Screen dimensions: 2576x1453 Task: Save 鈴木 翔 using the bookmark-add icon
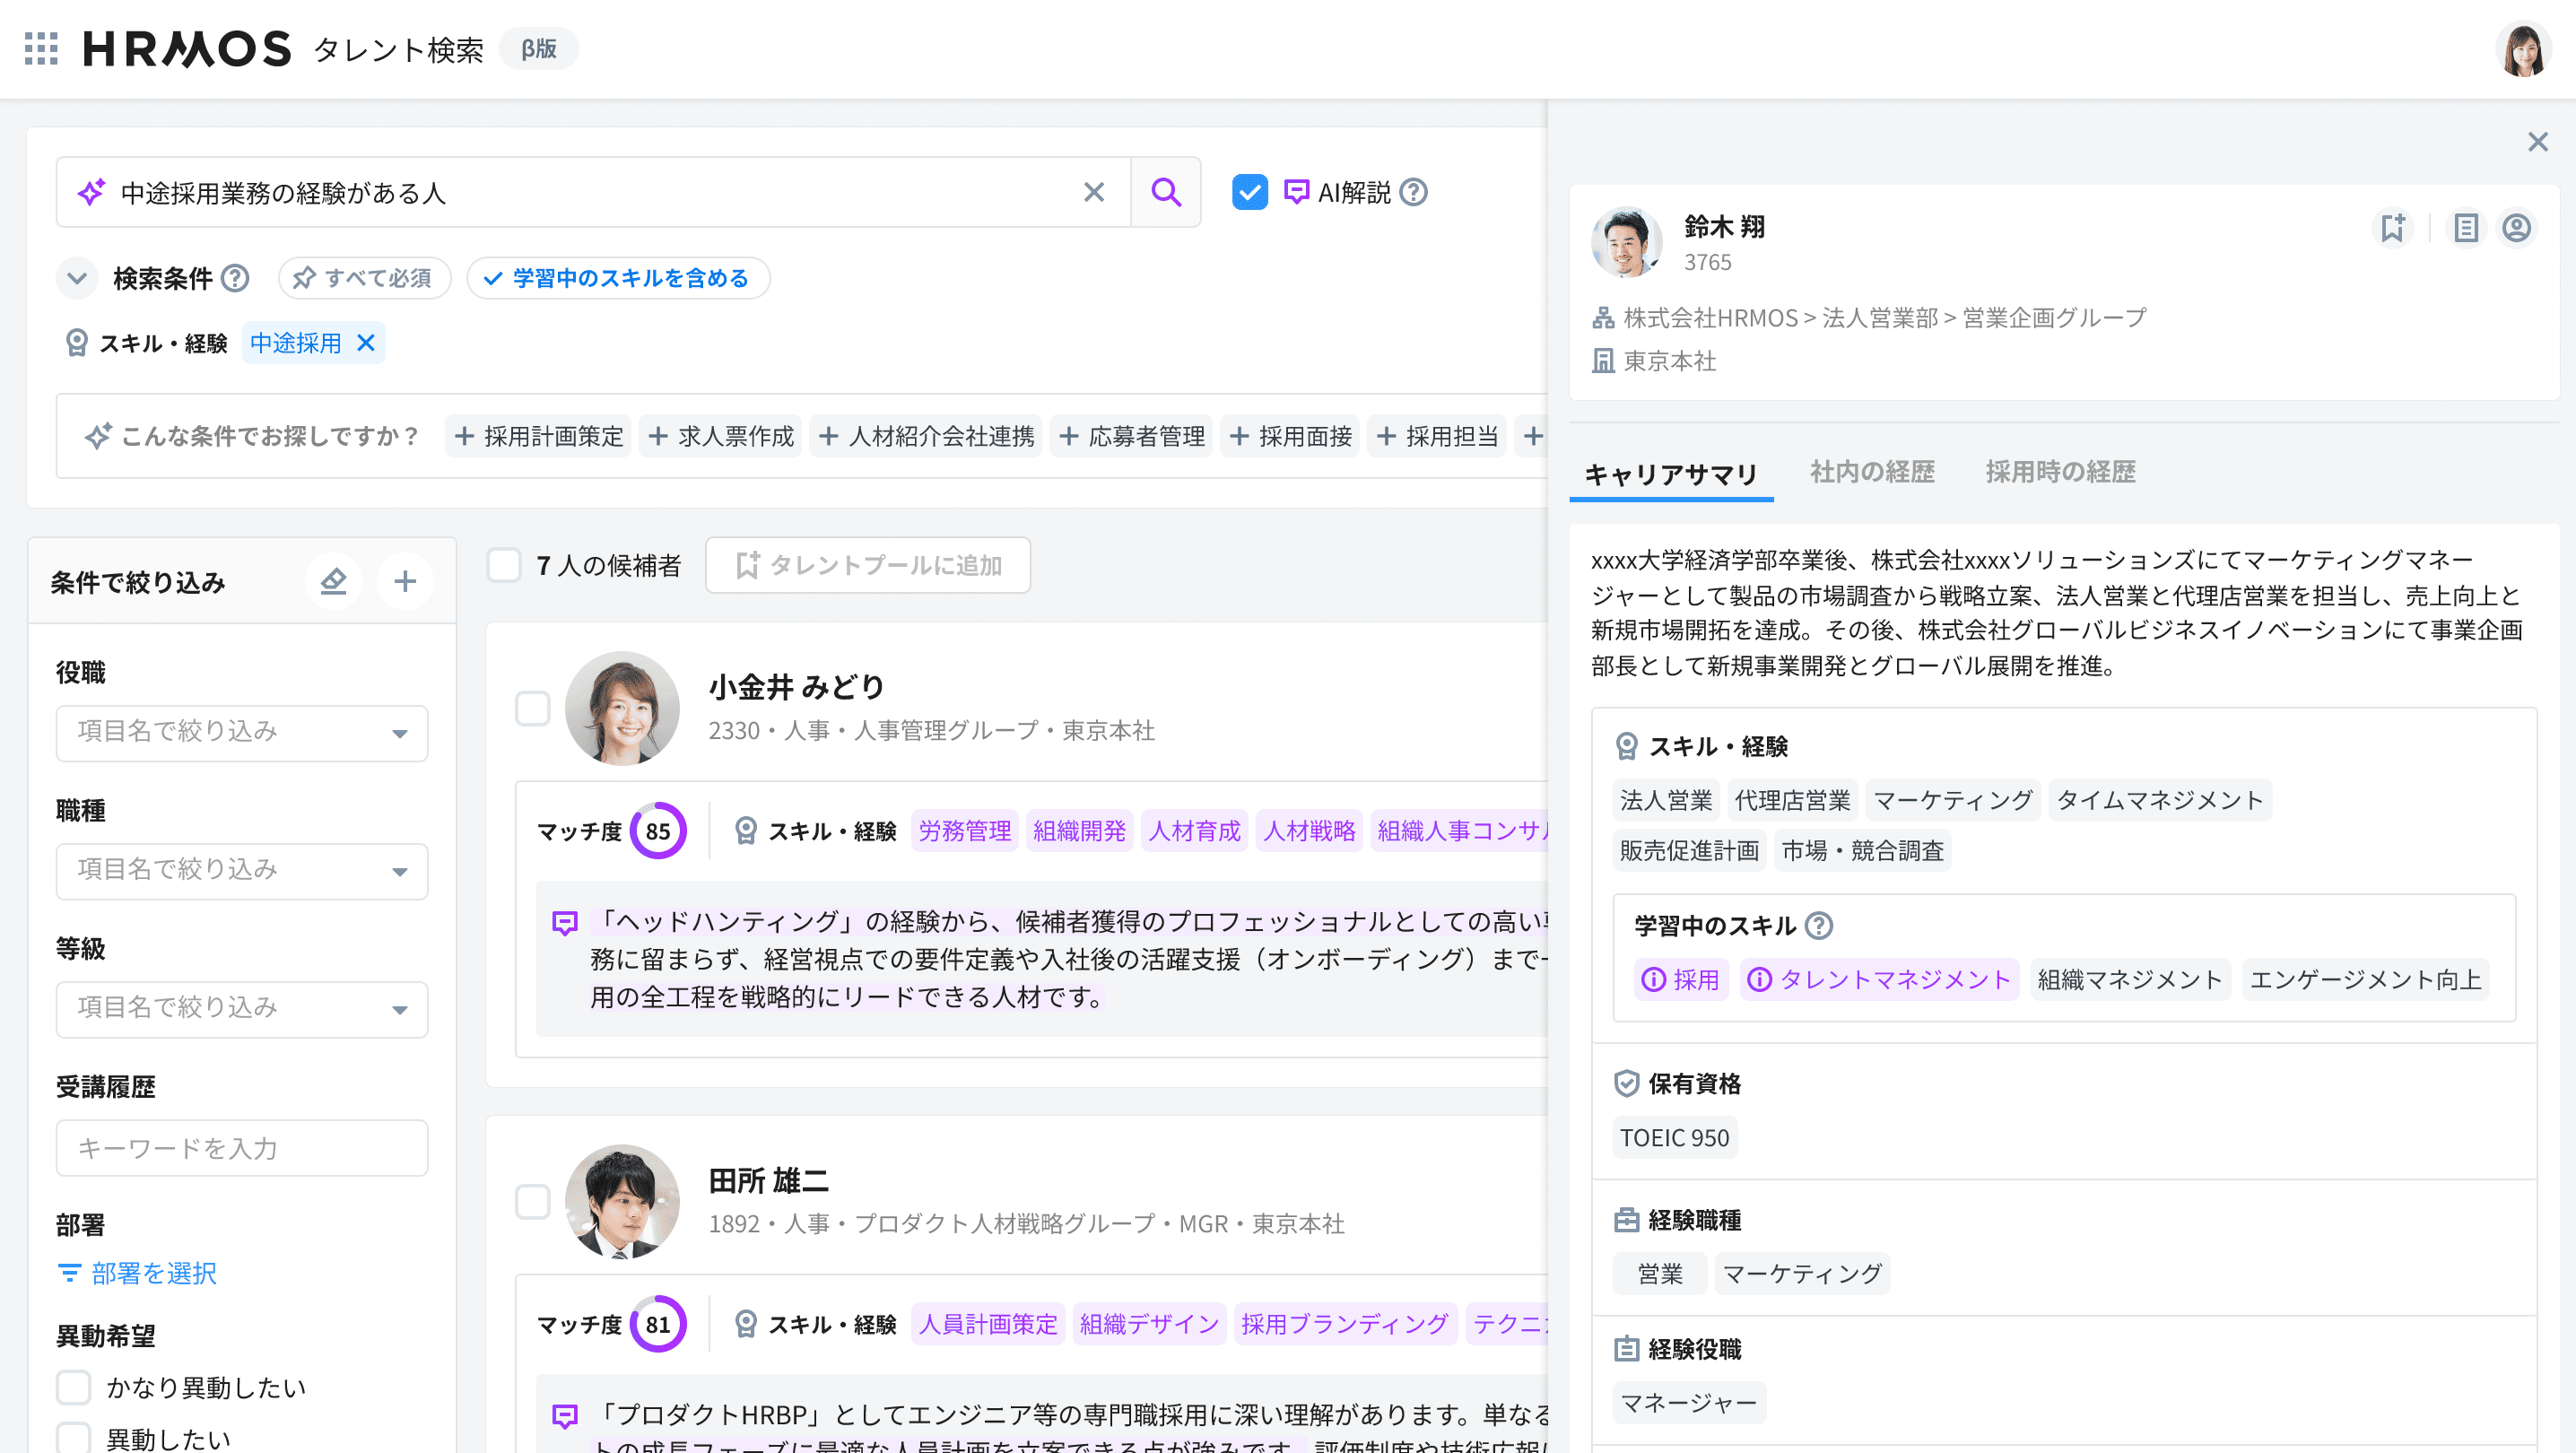(x=2393, y=228)
